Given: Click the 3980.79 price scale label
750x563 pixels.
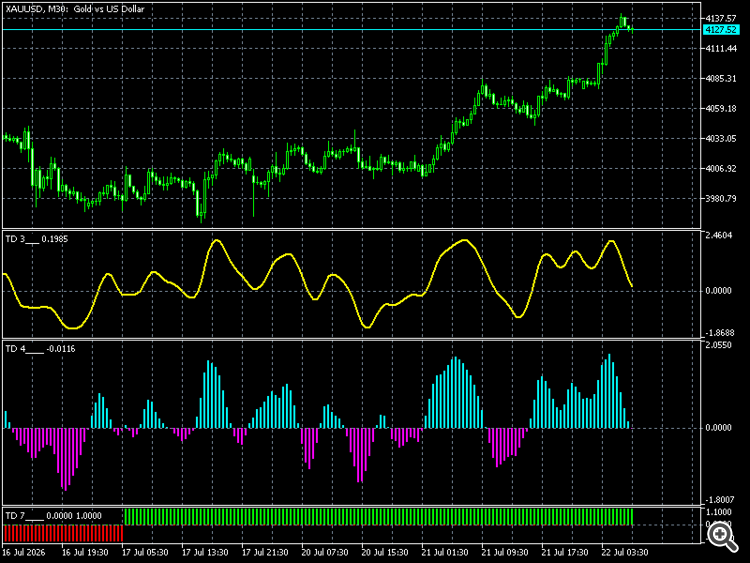Looking at the screenshot, I should click(721, 199).
